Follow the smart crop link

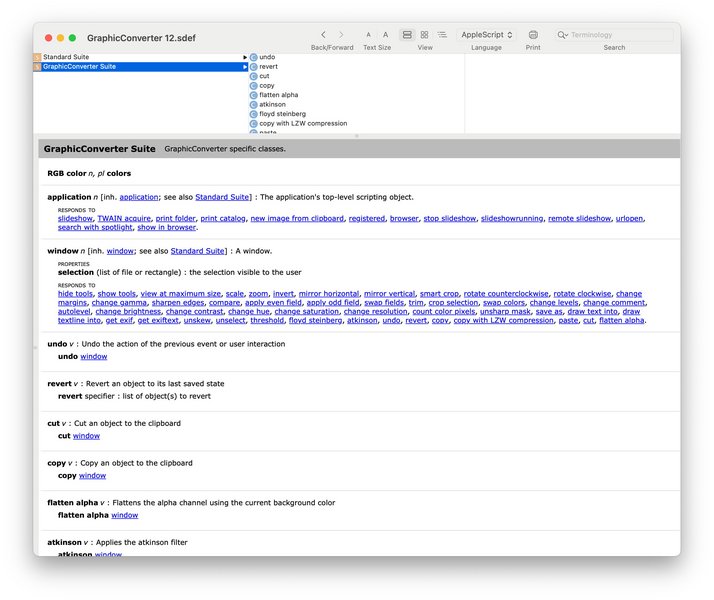coord(439,294)
